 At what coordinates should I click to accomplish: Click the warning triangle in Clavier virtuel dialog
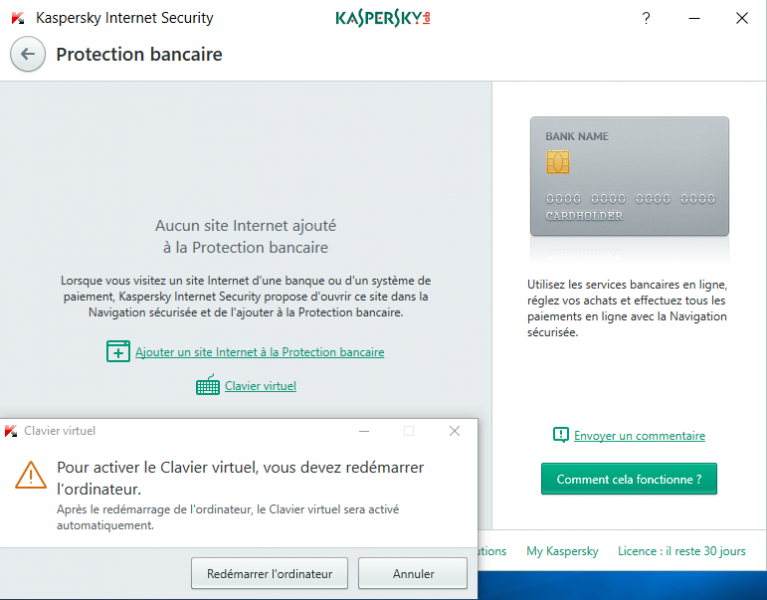(x=31, y=475)
